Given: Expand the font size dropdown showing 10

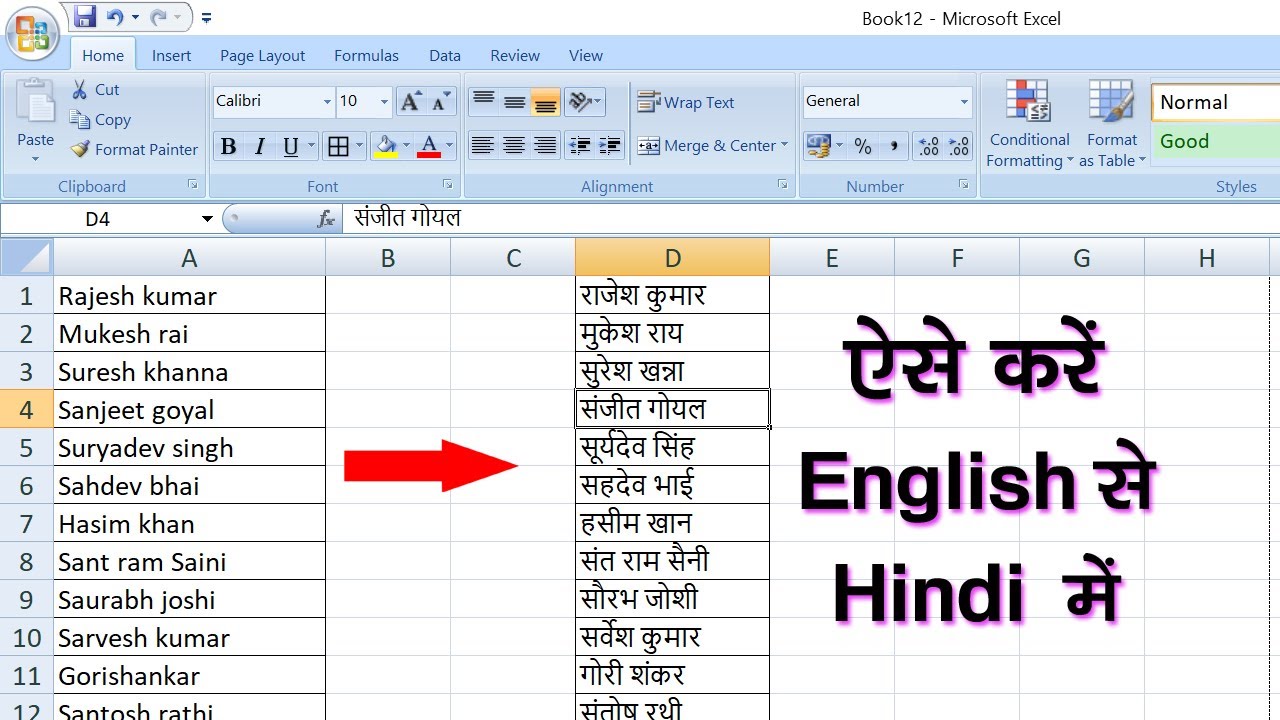Looking at the screenshot, I should click(x=384, y=102).
